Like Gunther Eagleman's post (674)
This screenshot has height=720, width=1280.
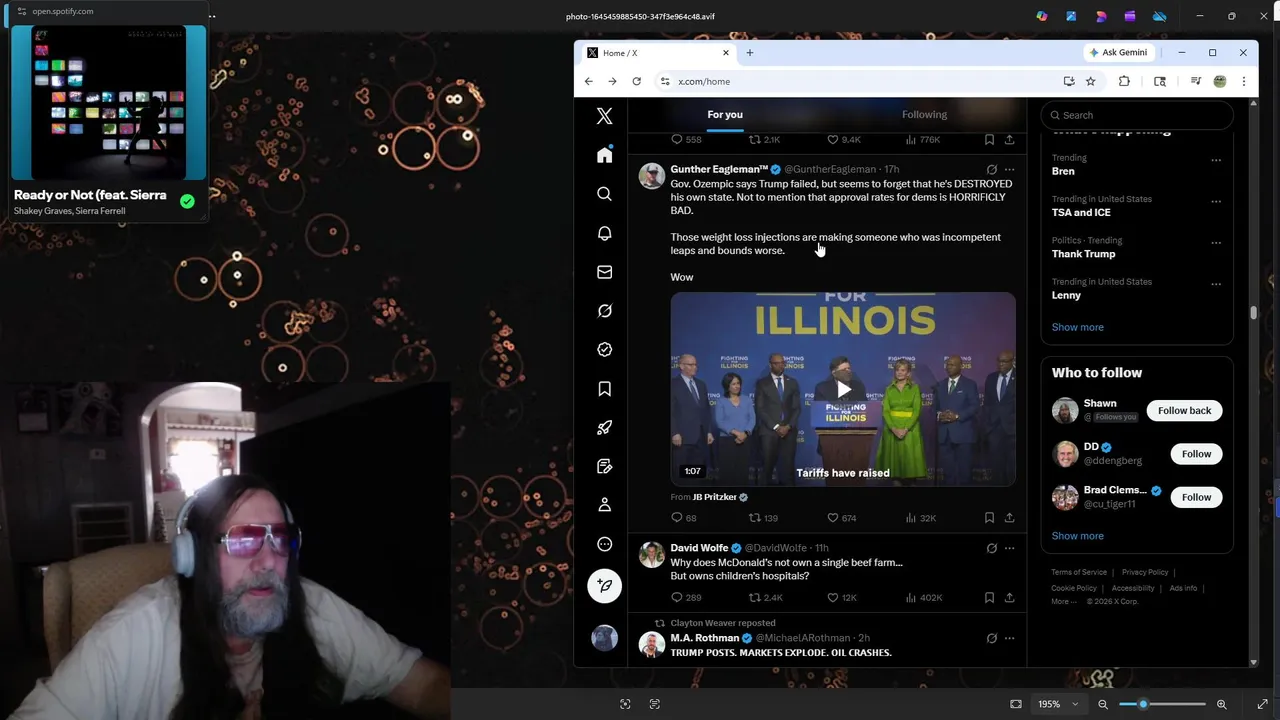tap(841, 518)
